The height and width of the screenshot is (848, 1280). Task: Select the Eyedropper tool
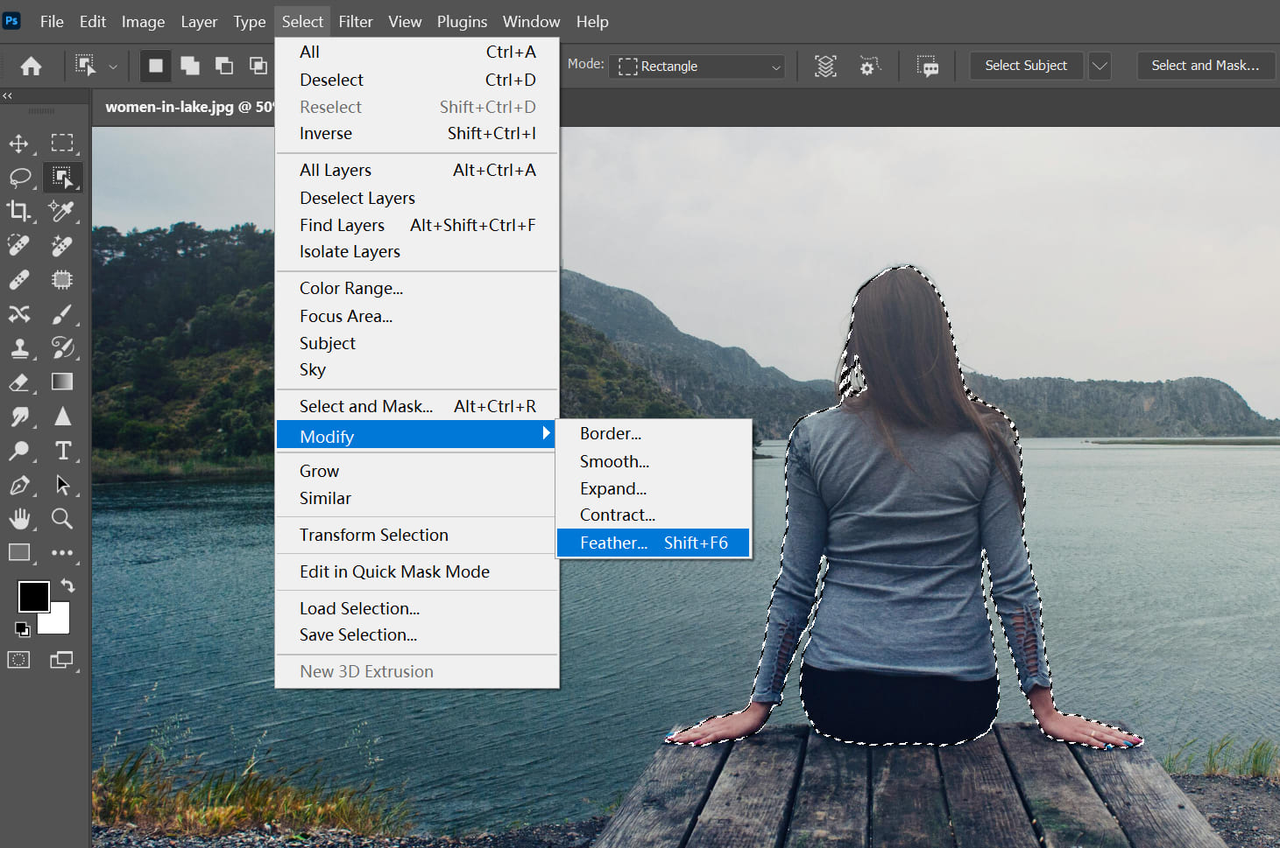coord(62,211)
